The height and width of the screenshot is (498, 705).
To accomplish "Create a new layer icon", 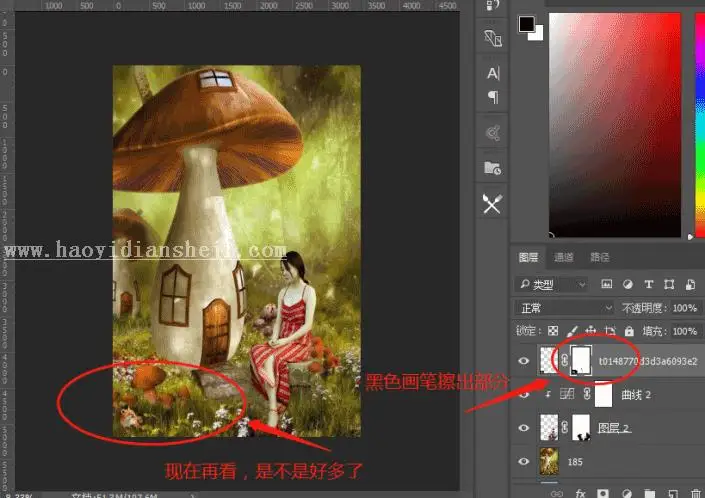I will (673, 493).
